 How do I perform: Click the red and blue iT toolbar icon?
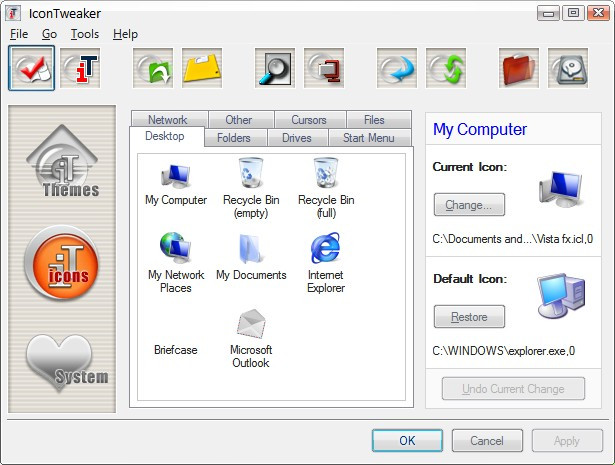(x=80, y=68)
